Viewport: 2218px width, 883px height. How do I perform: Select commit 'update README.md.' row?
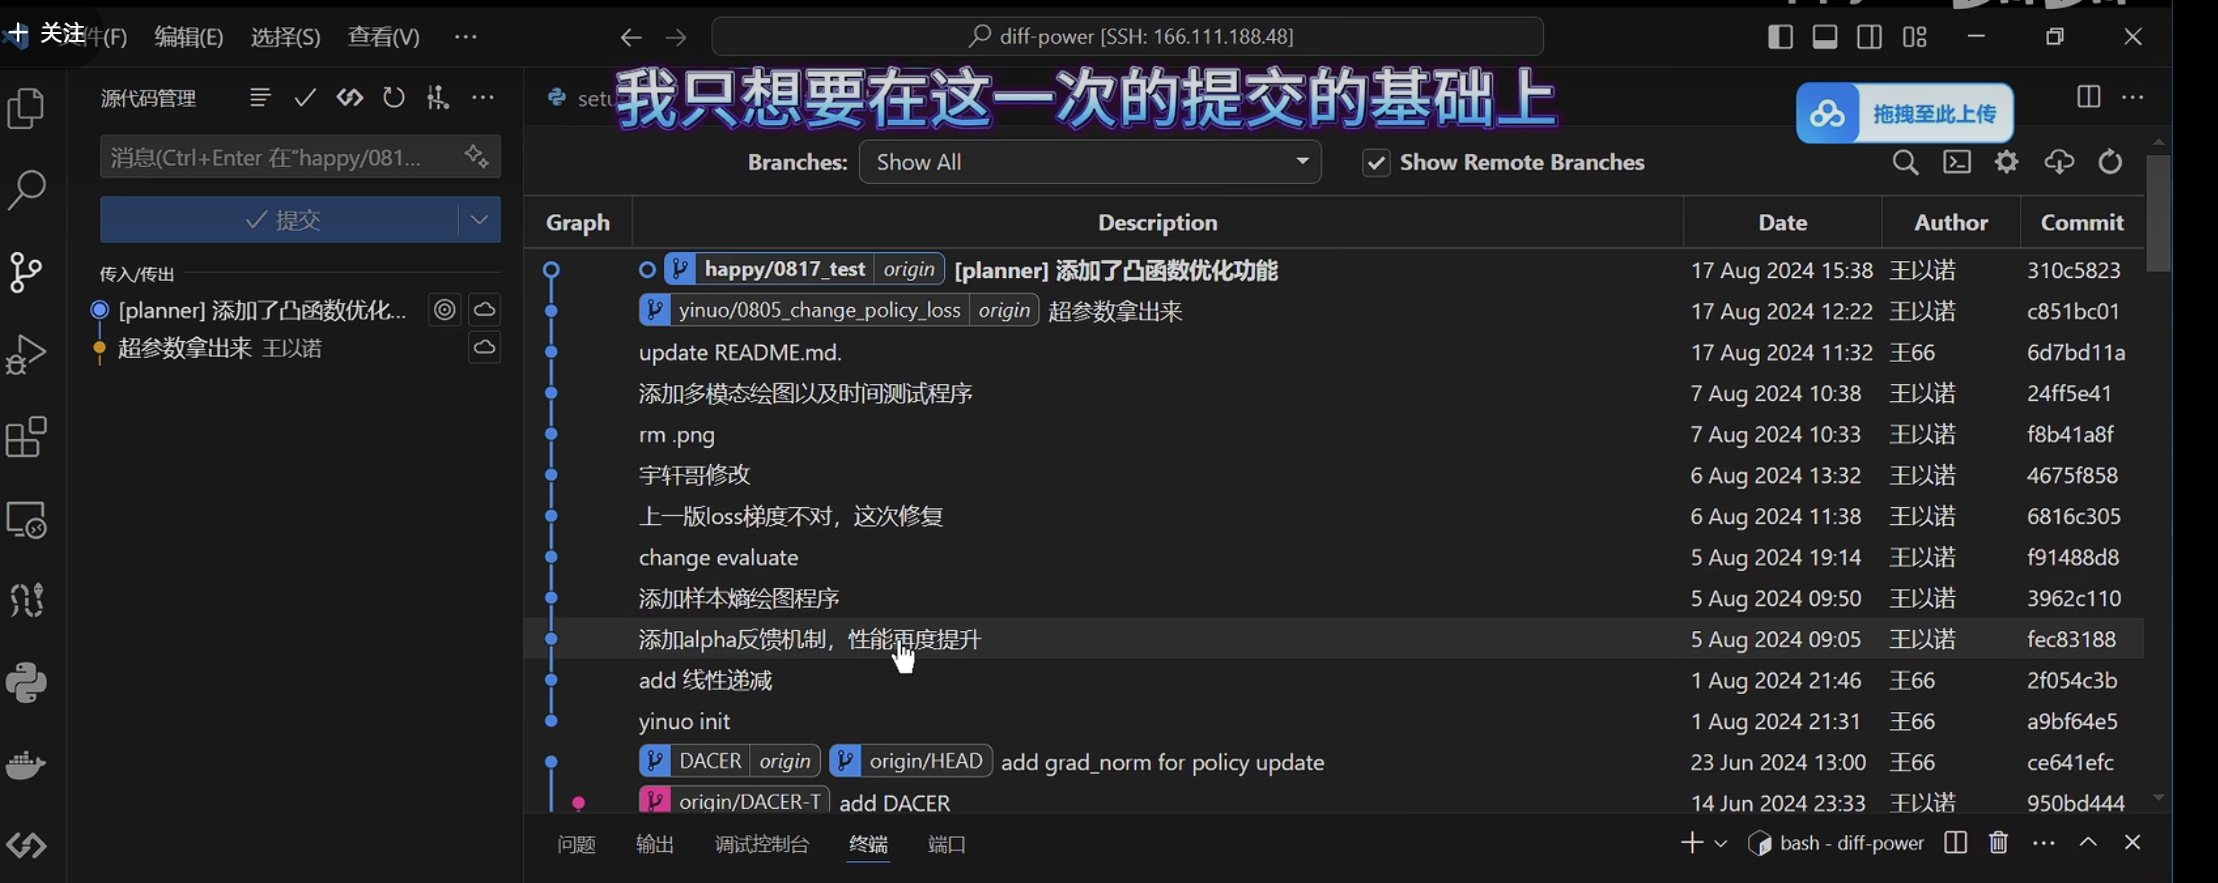click(1334, 352)
